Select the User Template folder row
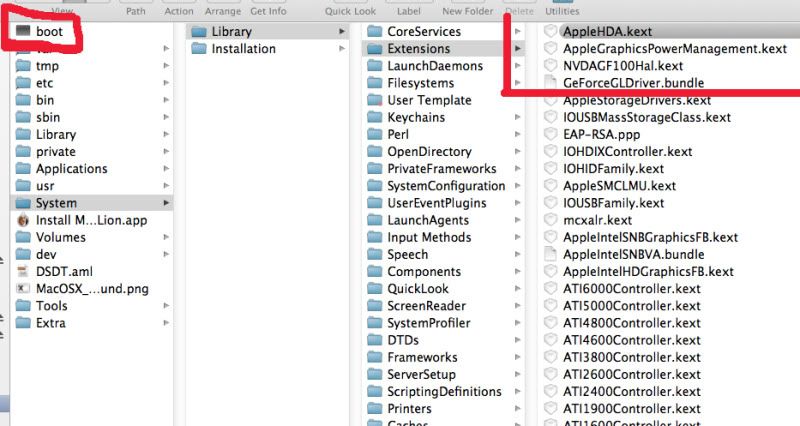This screenshot has height=426, width=800. [x=443, y=100]
